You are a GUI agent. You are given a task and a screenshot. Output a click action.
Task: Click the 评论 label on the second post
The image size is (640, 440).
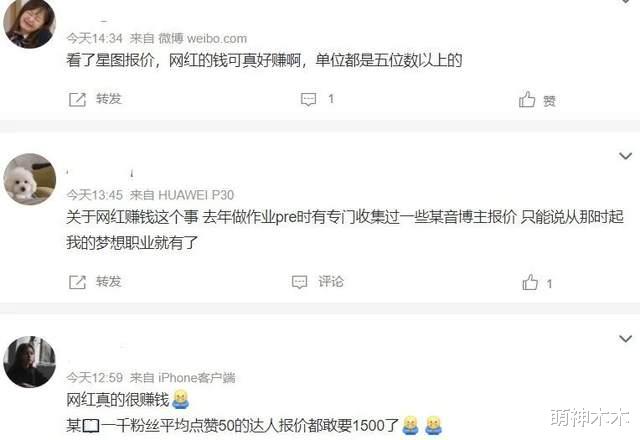[x=331, y=281]
